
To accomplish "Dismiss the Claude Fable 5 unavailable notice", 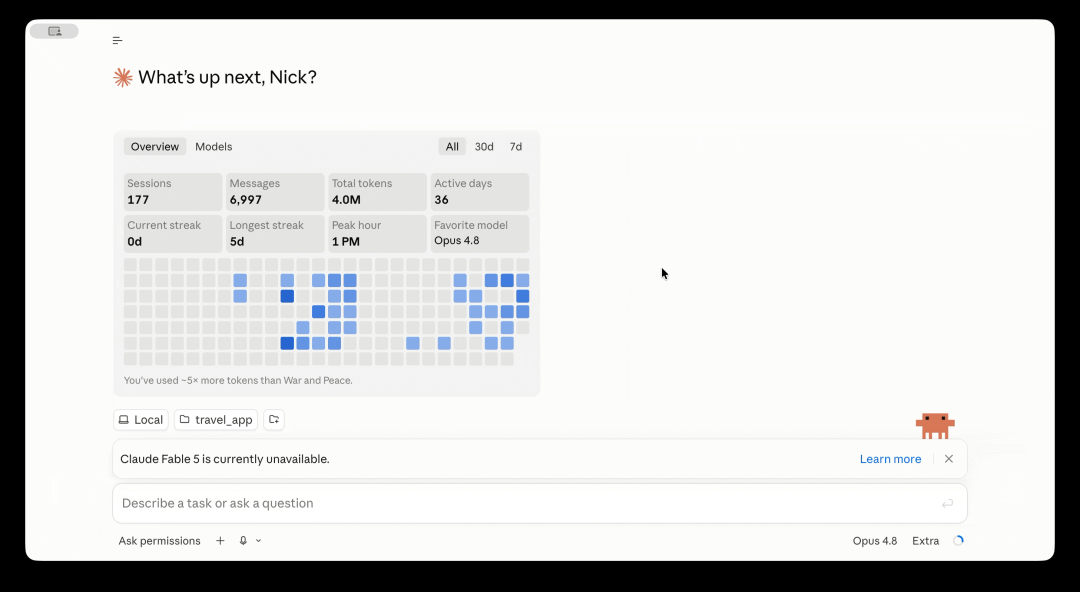I will (x=948, y=459).
